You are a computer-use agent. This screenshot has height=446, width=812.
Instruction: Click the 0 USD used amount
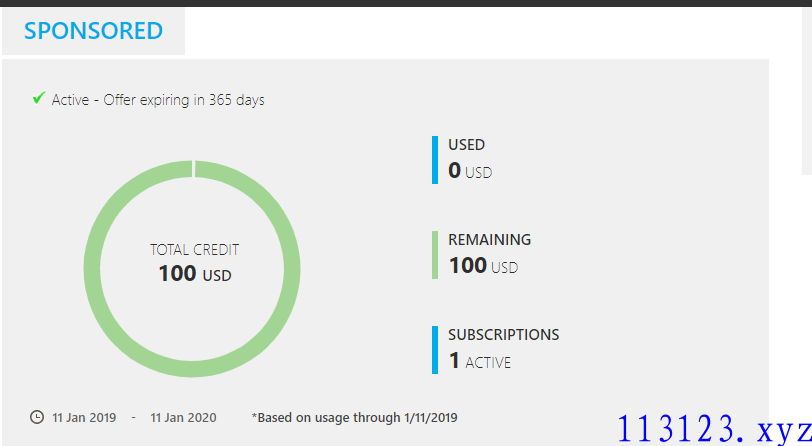[x=470, y=170]
